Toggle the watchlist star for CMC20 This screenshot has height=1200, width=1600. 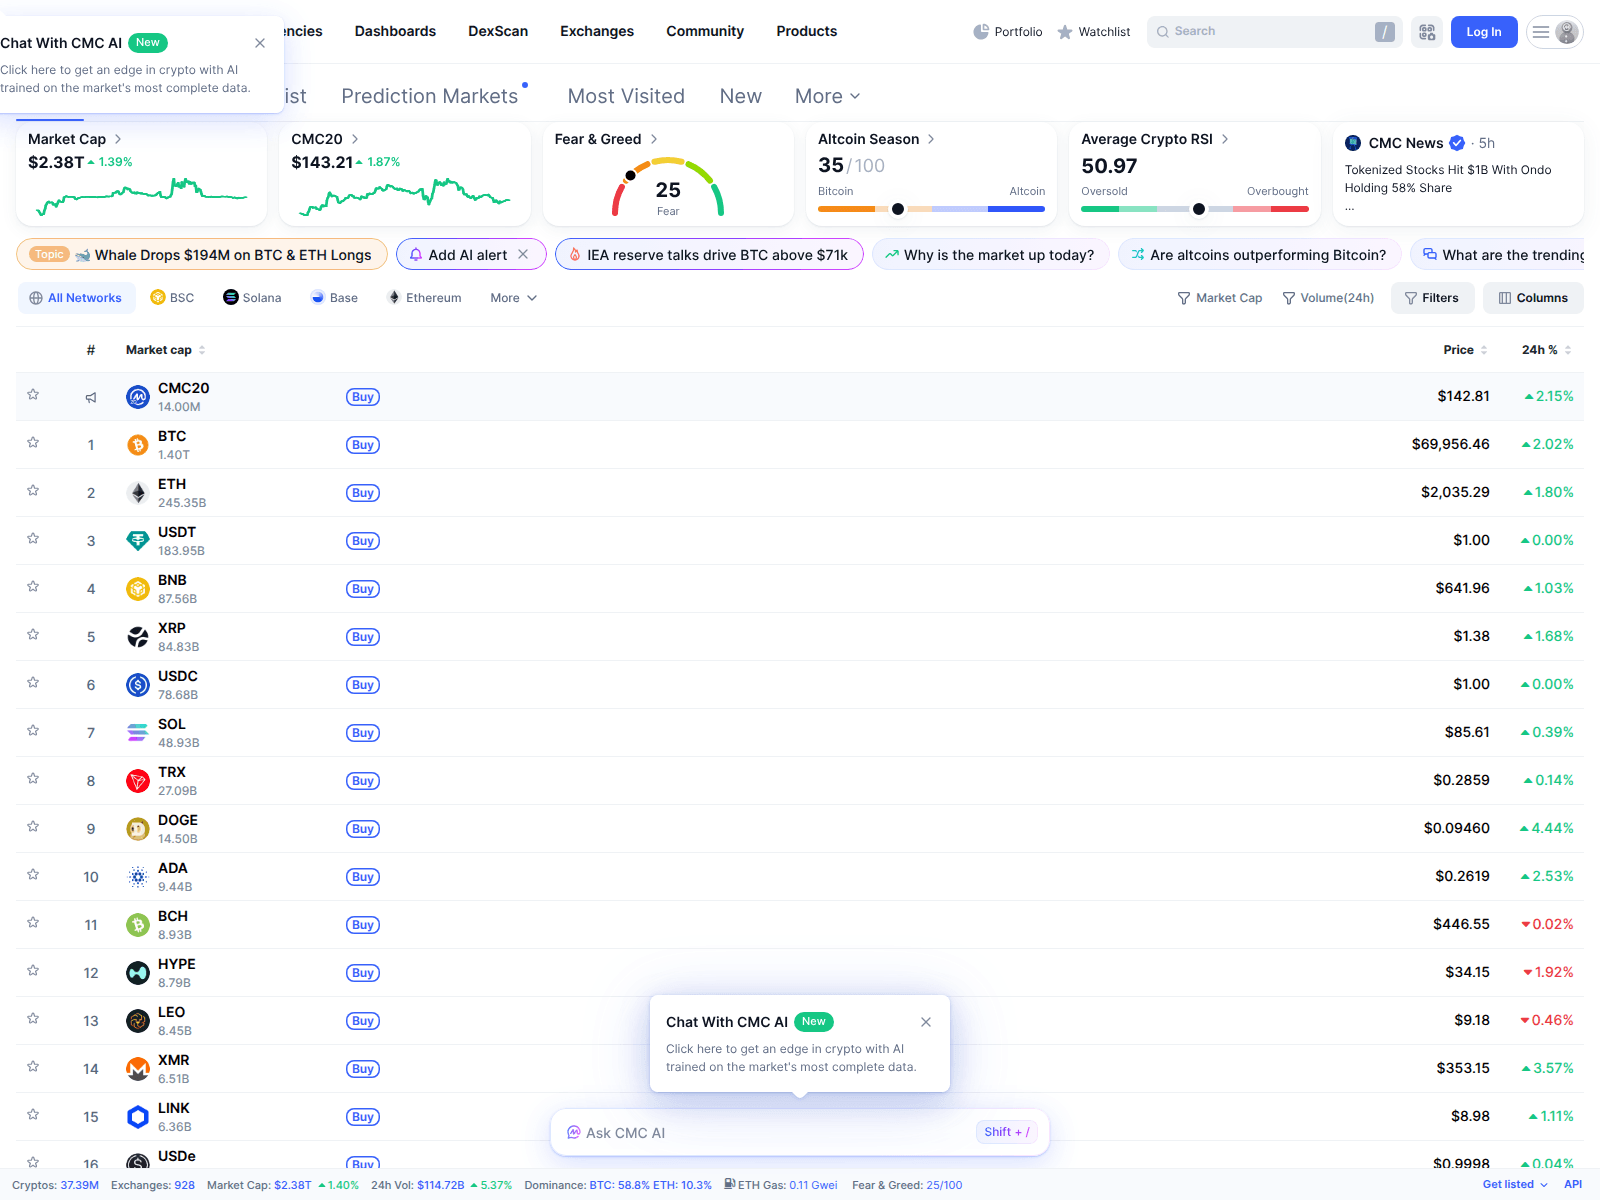point(33,395)
